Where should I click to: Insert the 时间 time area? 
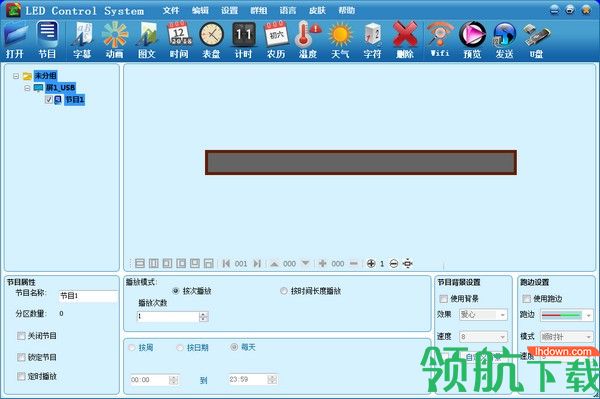(179, 41)
